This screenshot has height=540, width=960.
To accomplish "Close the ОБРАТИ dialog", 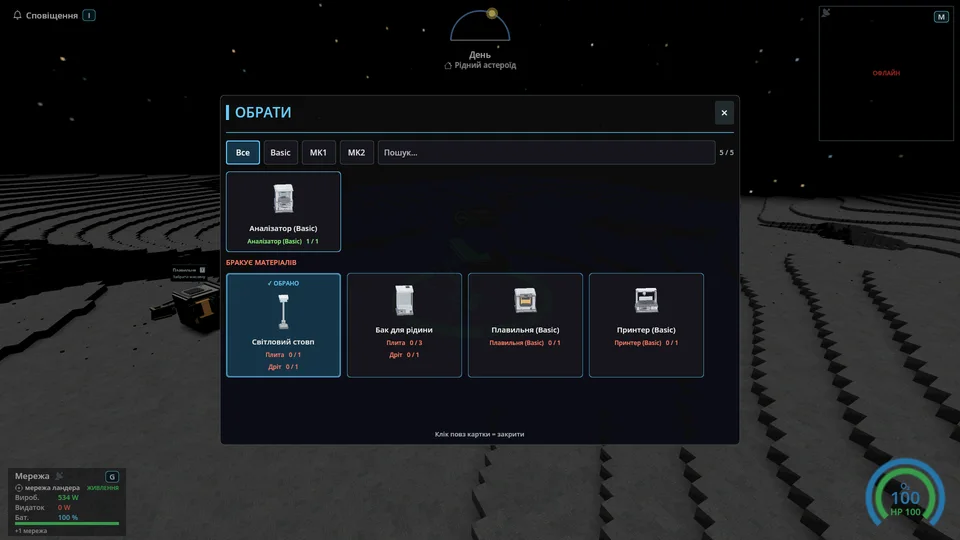I will coord(724,113).
